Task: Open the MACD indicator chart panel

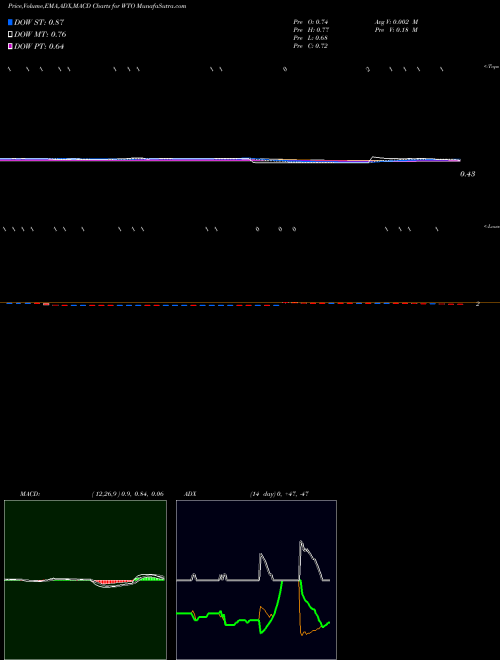Action: pos(85,580)
